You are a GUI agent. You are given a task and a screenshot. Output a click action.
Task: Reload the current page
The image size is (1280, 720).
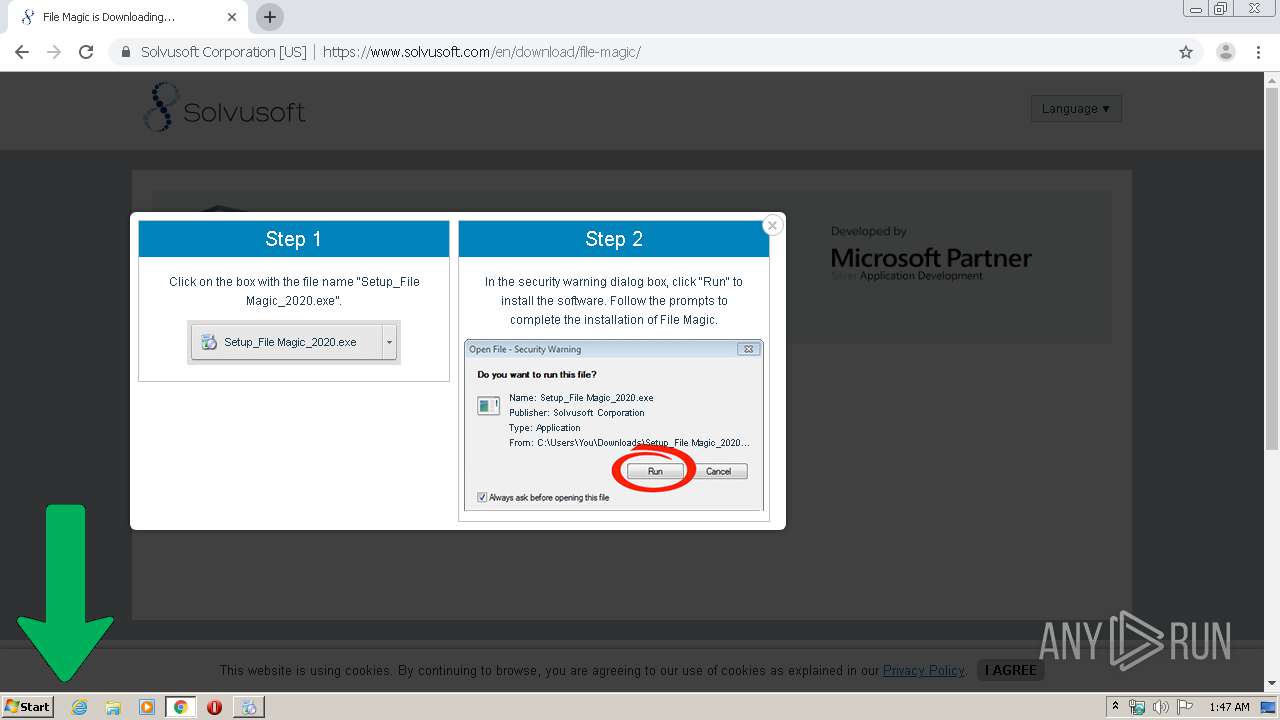pyautogui.click(x=86, y=52)
